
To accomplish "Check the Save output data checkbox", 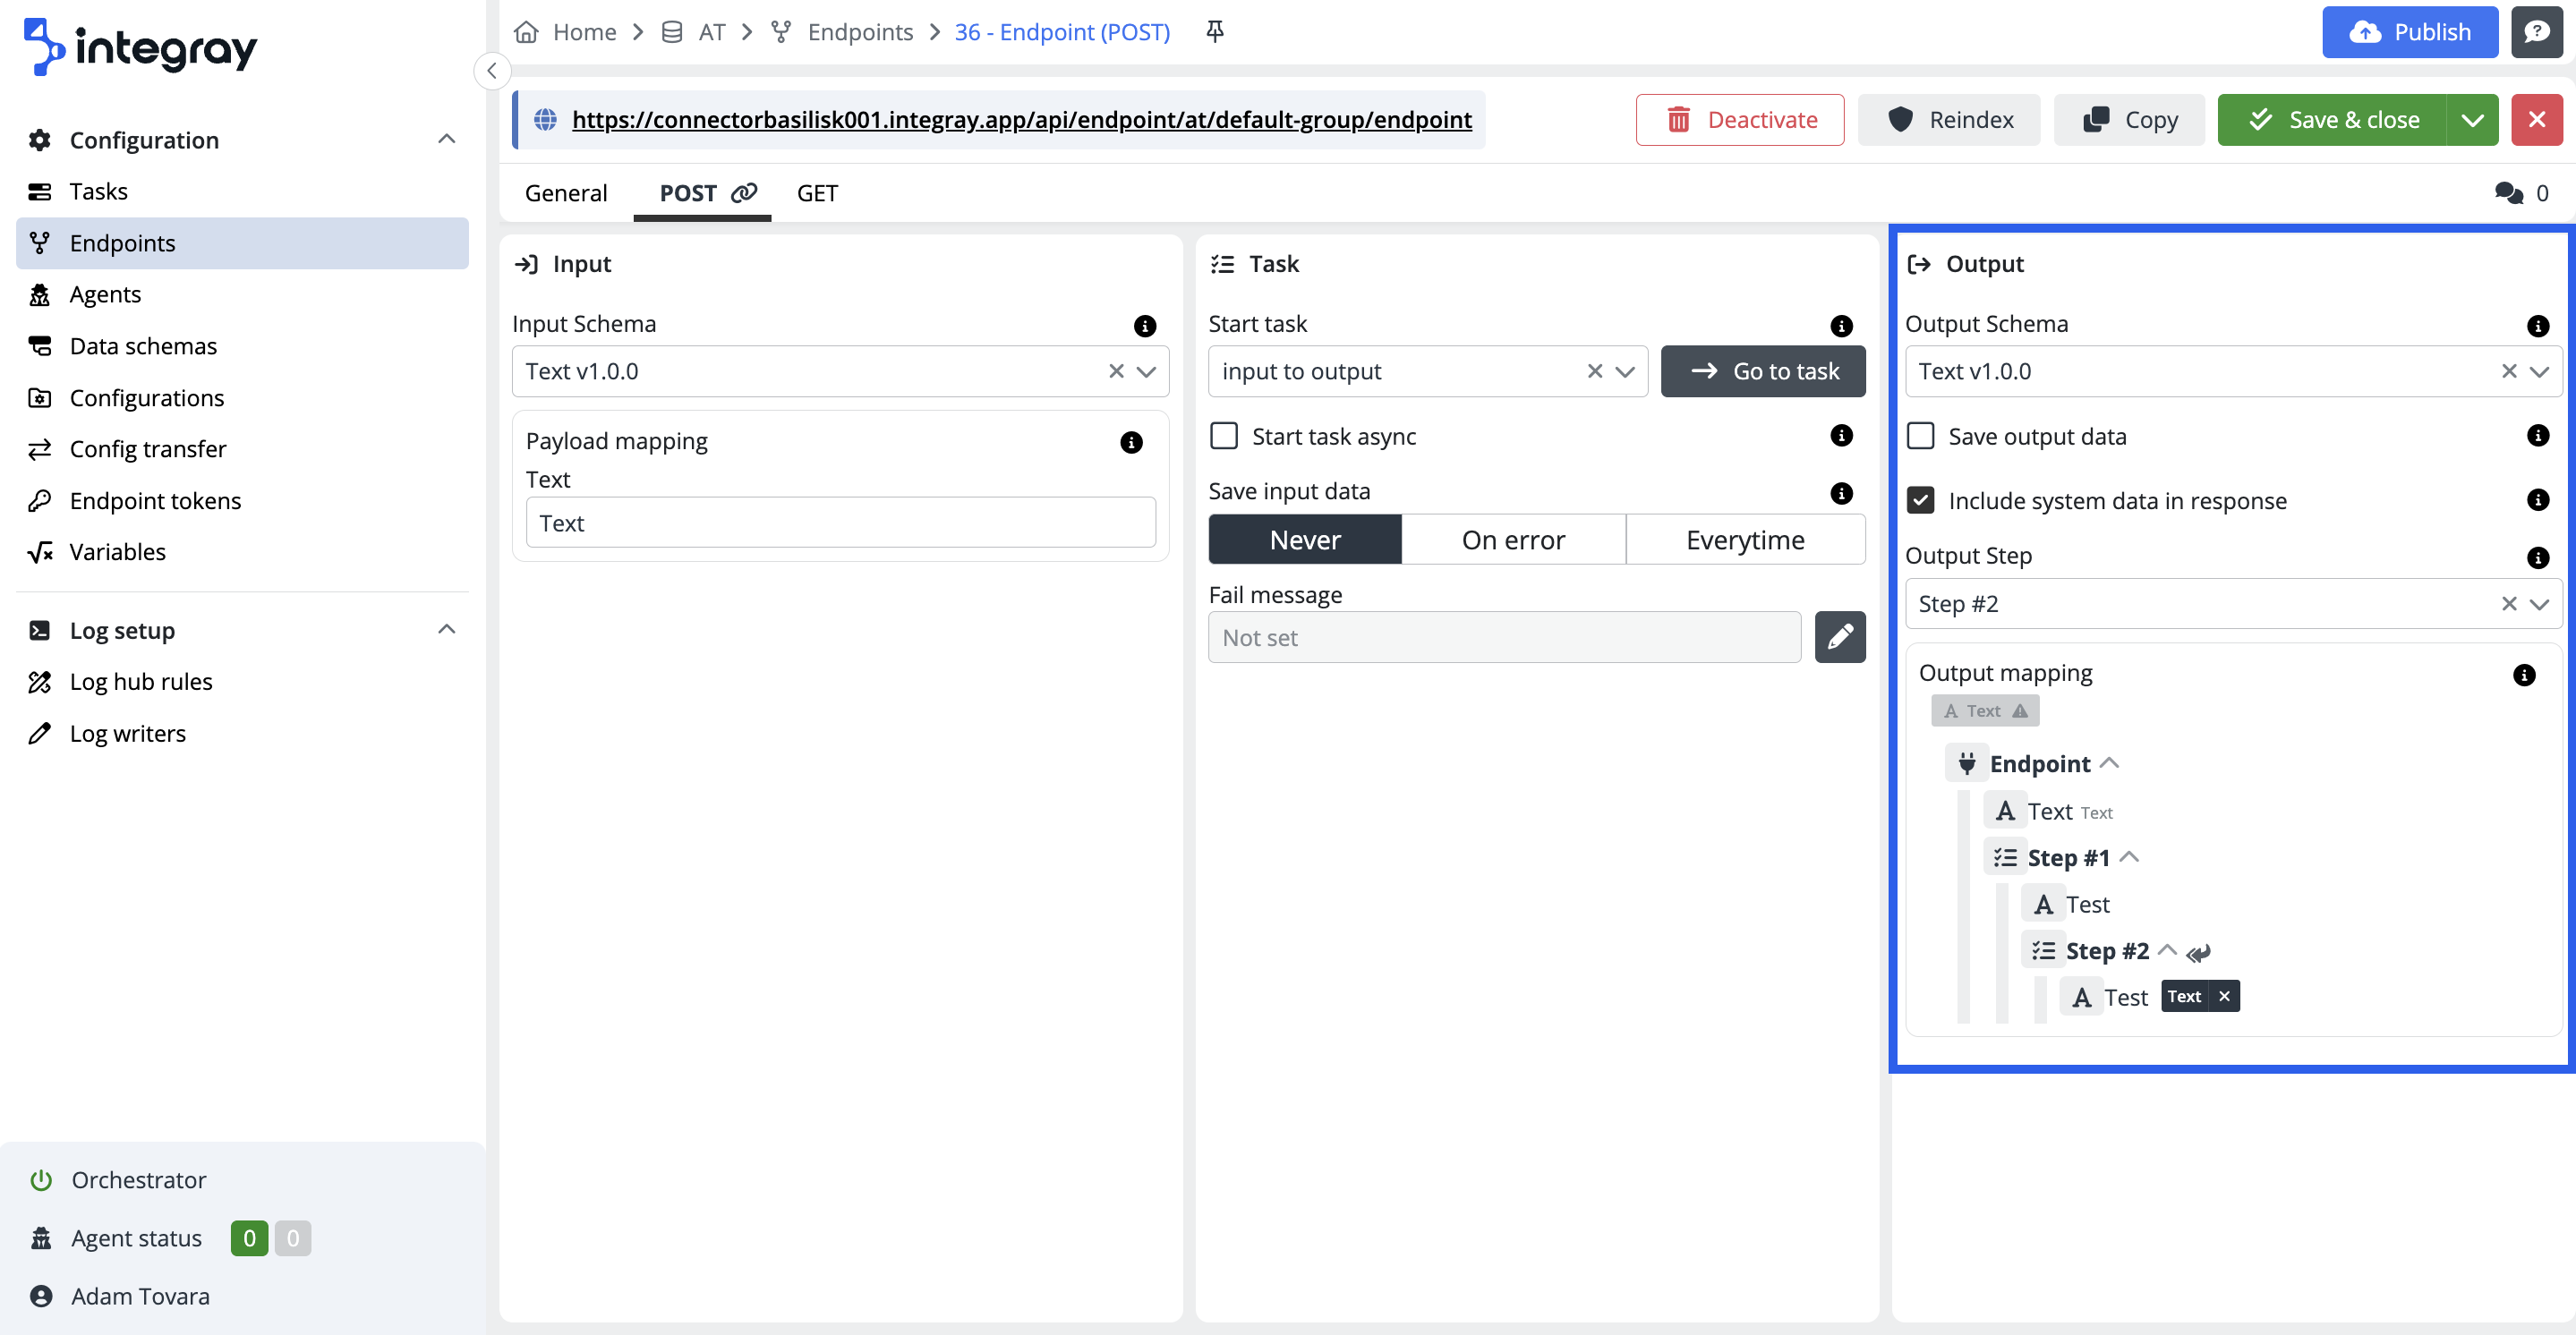I will pos(1920,436).
